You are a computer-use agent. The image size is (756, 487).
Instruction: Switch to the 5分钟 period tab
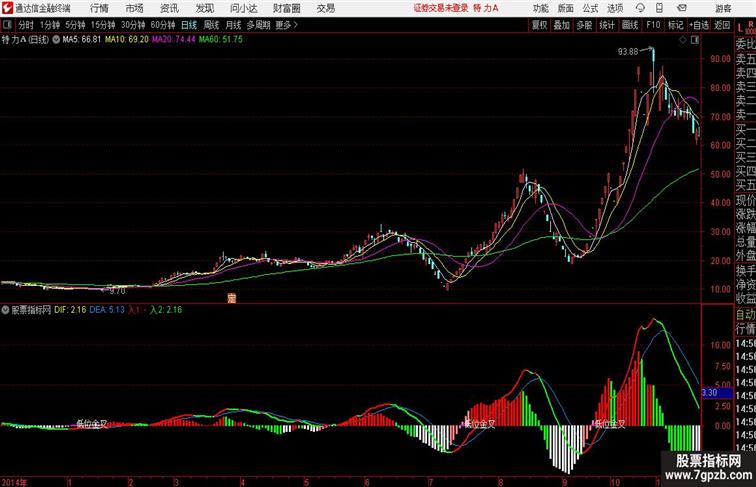pos(75,25)
